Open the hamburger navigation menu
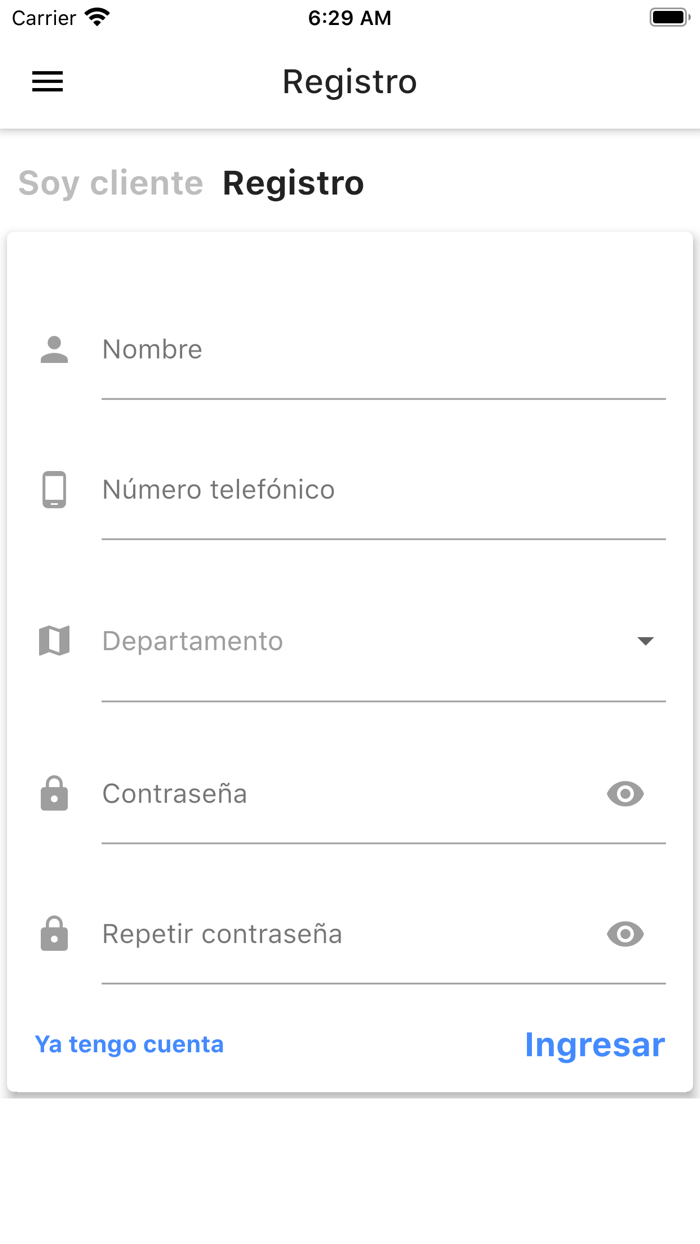The image size is (700, 1244). (x=47, y=81)
